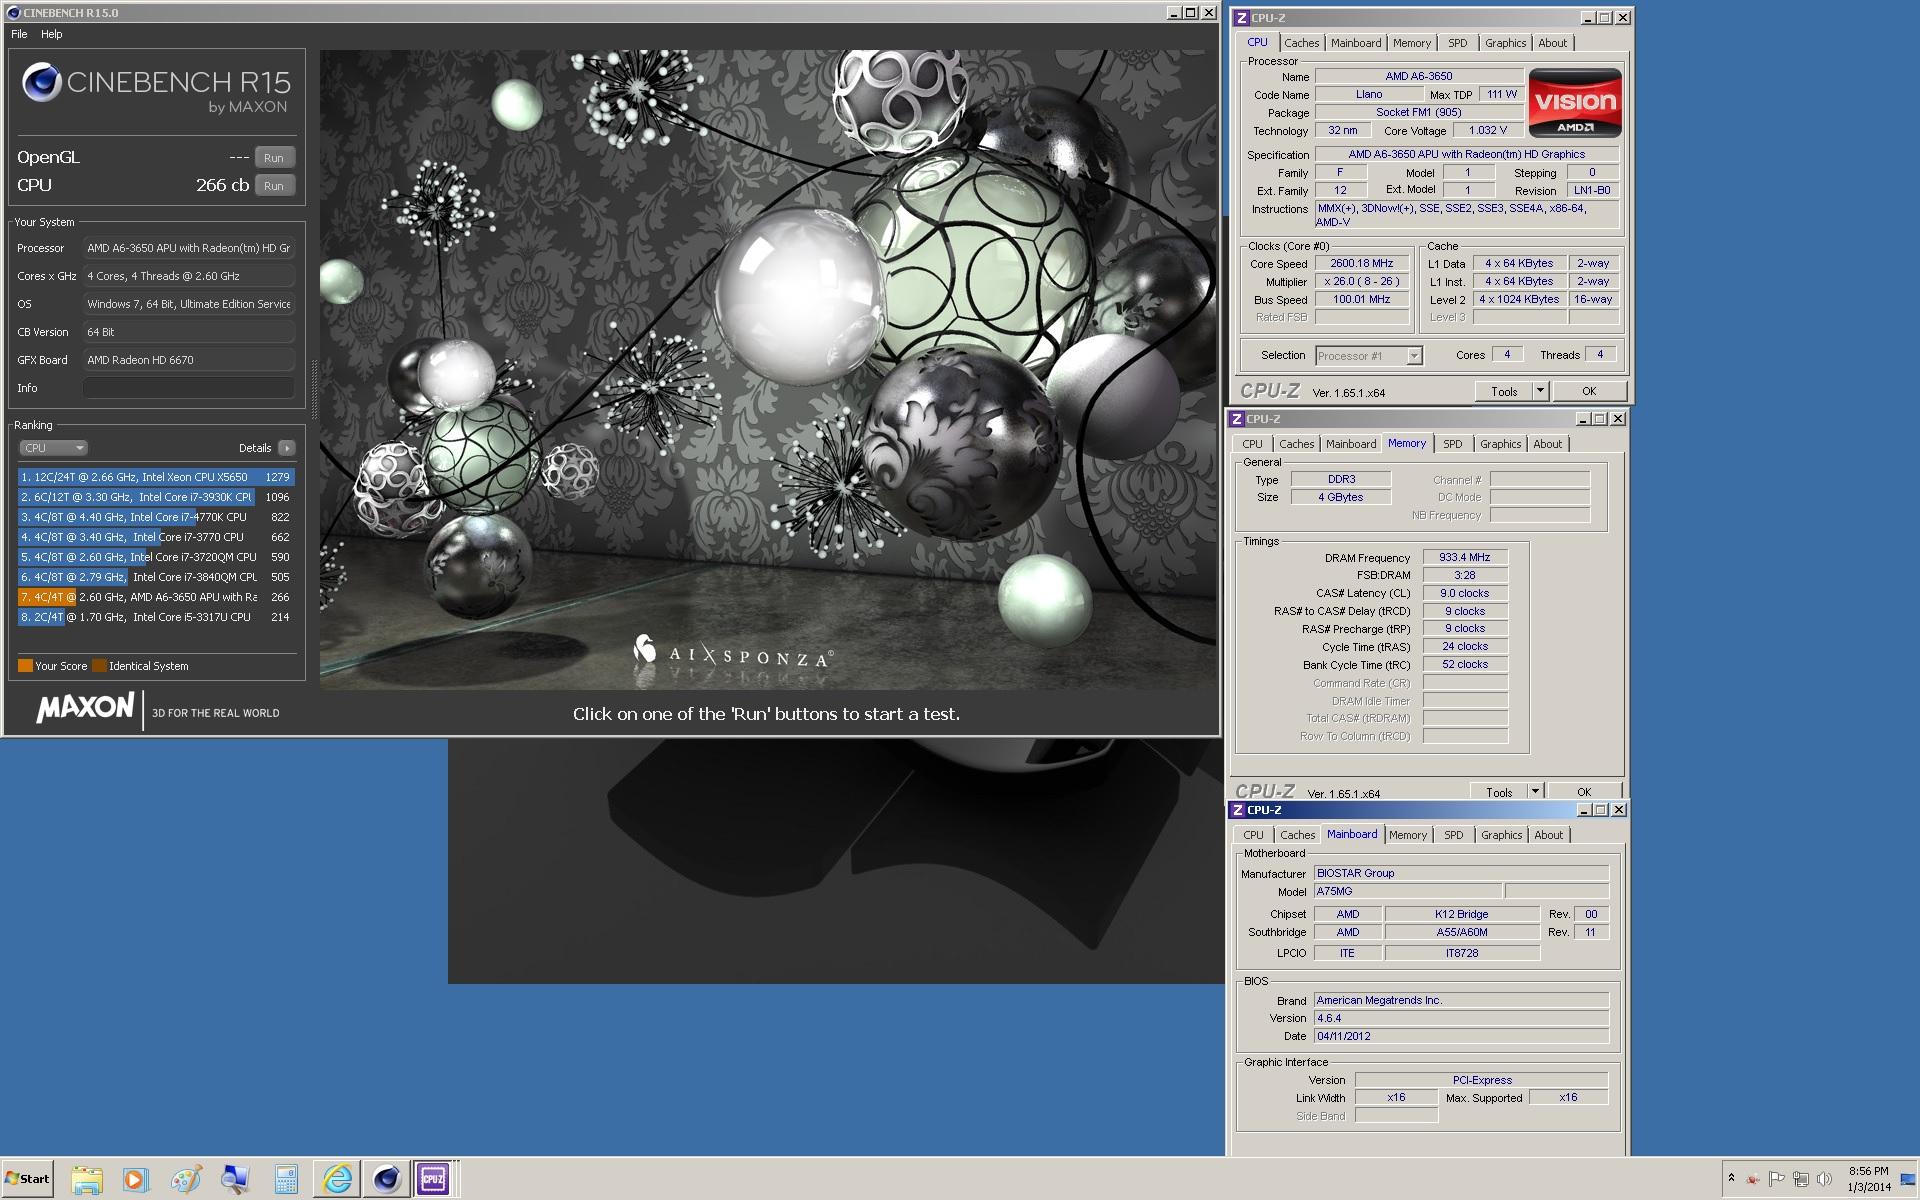
Task: Select the Xeon X5650 ranking entry
Action: pyautogui.click(x=156, y=477)
